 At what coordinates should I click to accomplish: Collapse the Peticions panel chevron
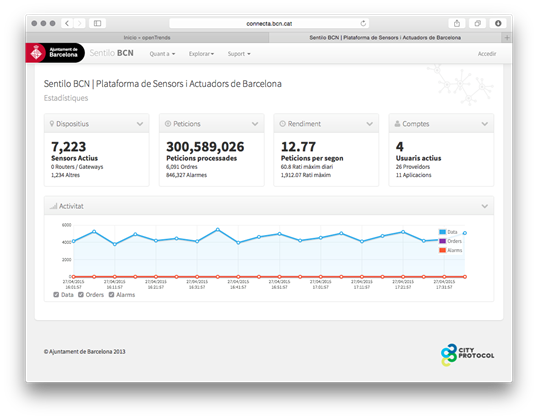pyautogui.click(x=255, y=124)
